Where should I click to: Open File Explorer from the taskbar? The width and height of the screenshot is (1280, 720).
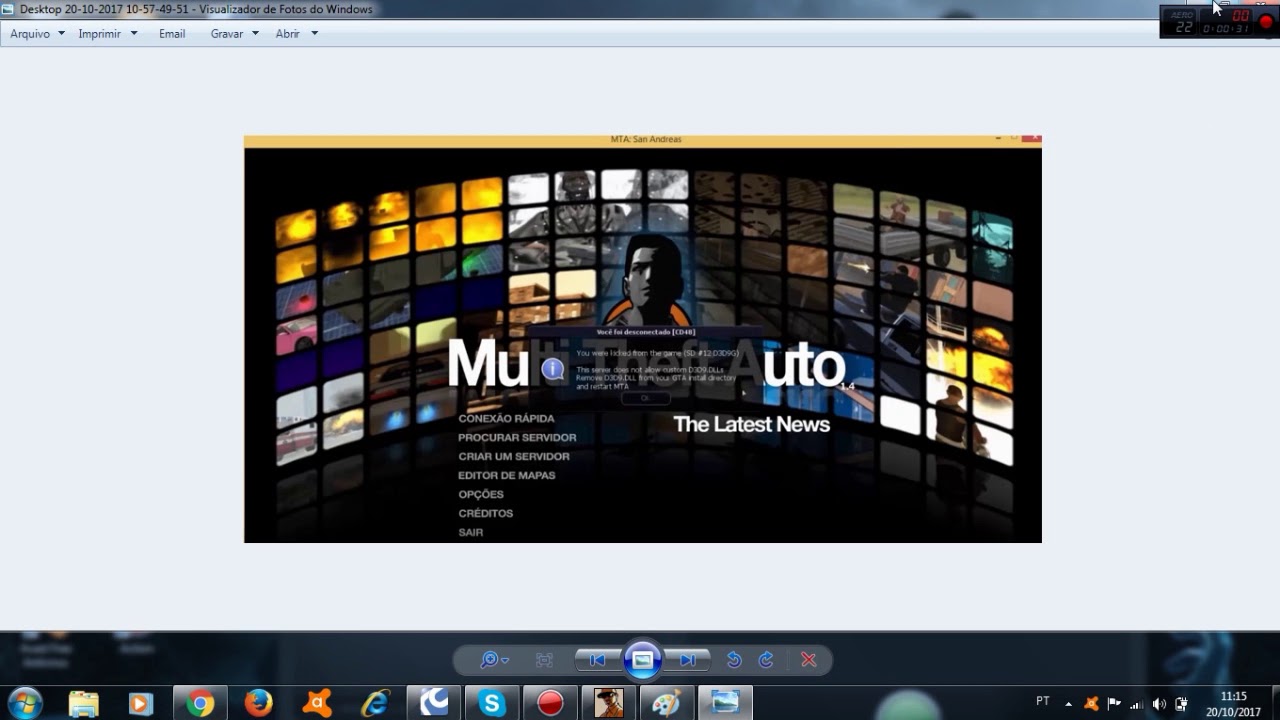(x=84, y=704)
